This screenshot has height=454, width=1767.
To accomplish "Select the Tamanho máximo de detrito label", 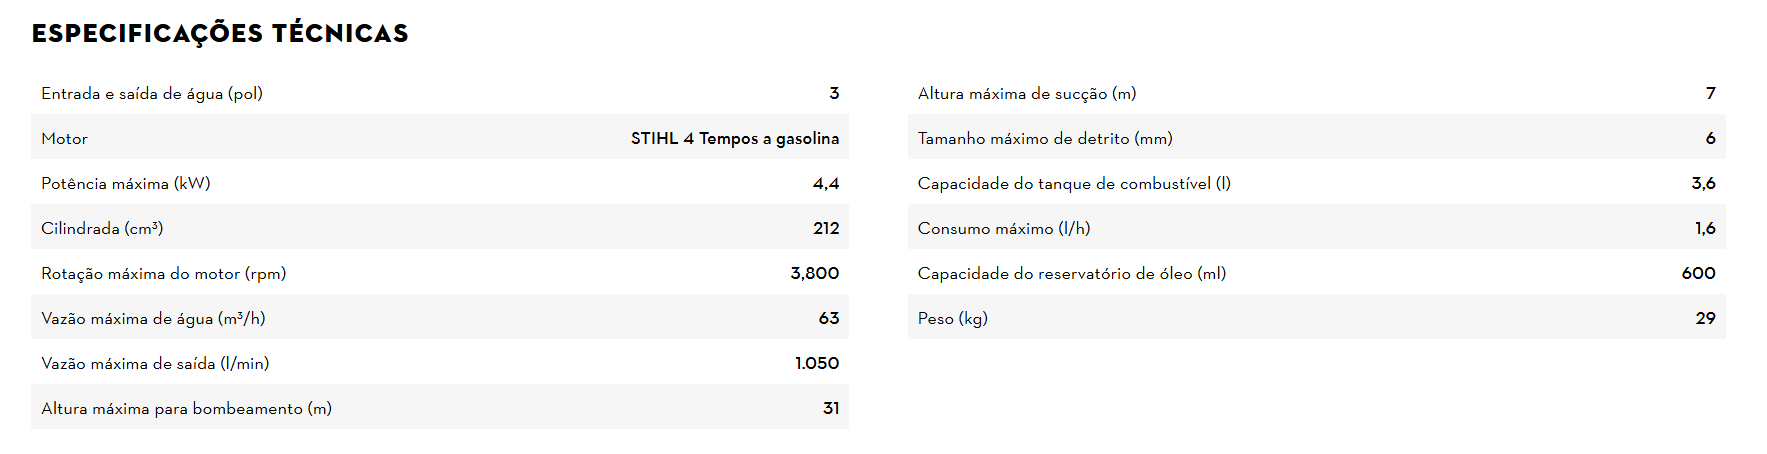I will pyautogui.click(x=1045, y=138).
